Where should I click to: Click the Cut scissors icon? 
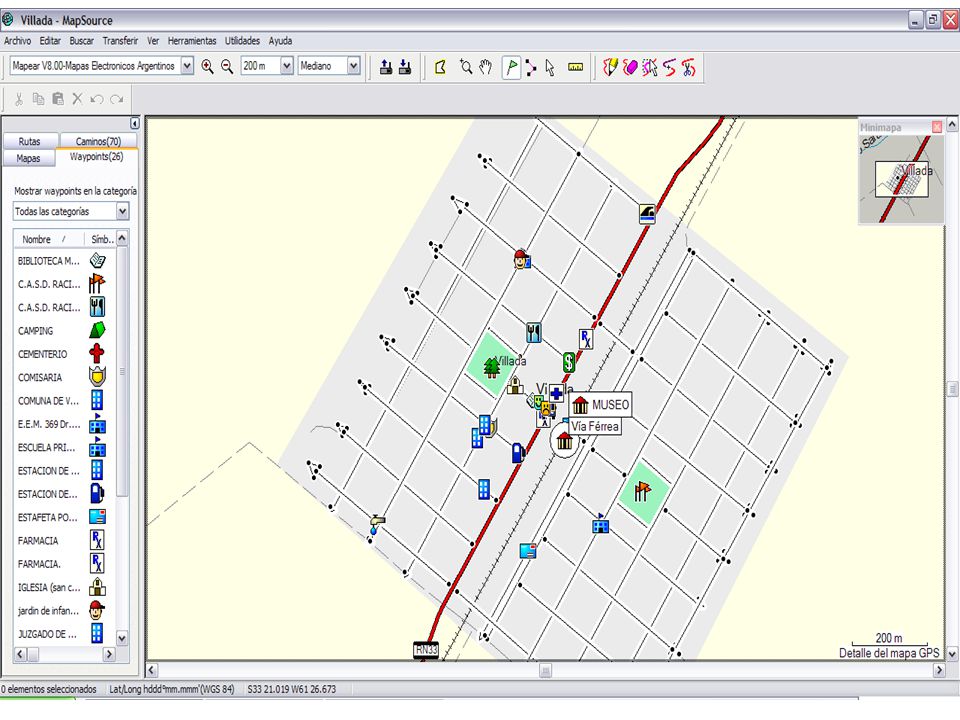click(x=19, y=99)
